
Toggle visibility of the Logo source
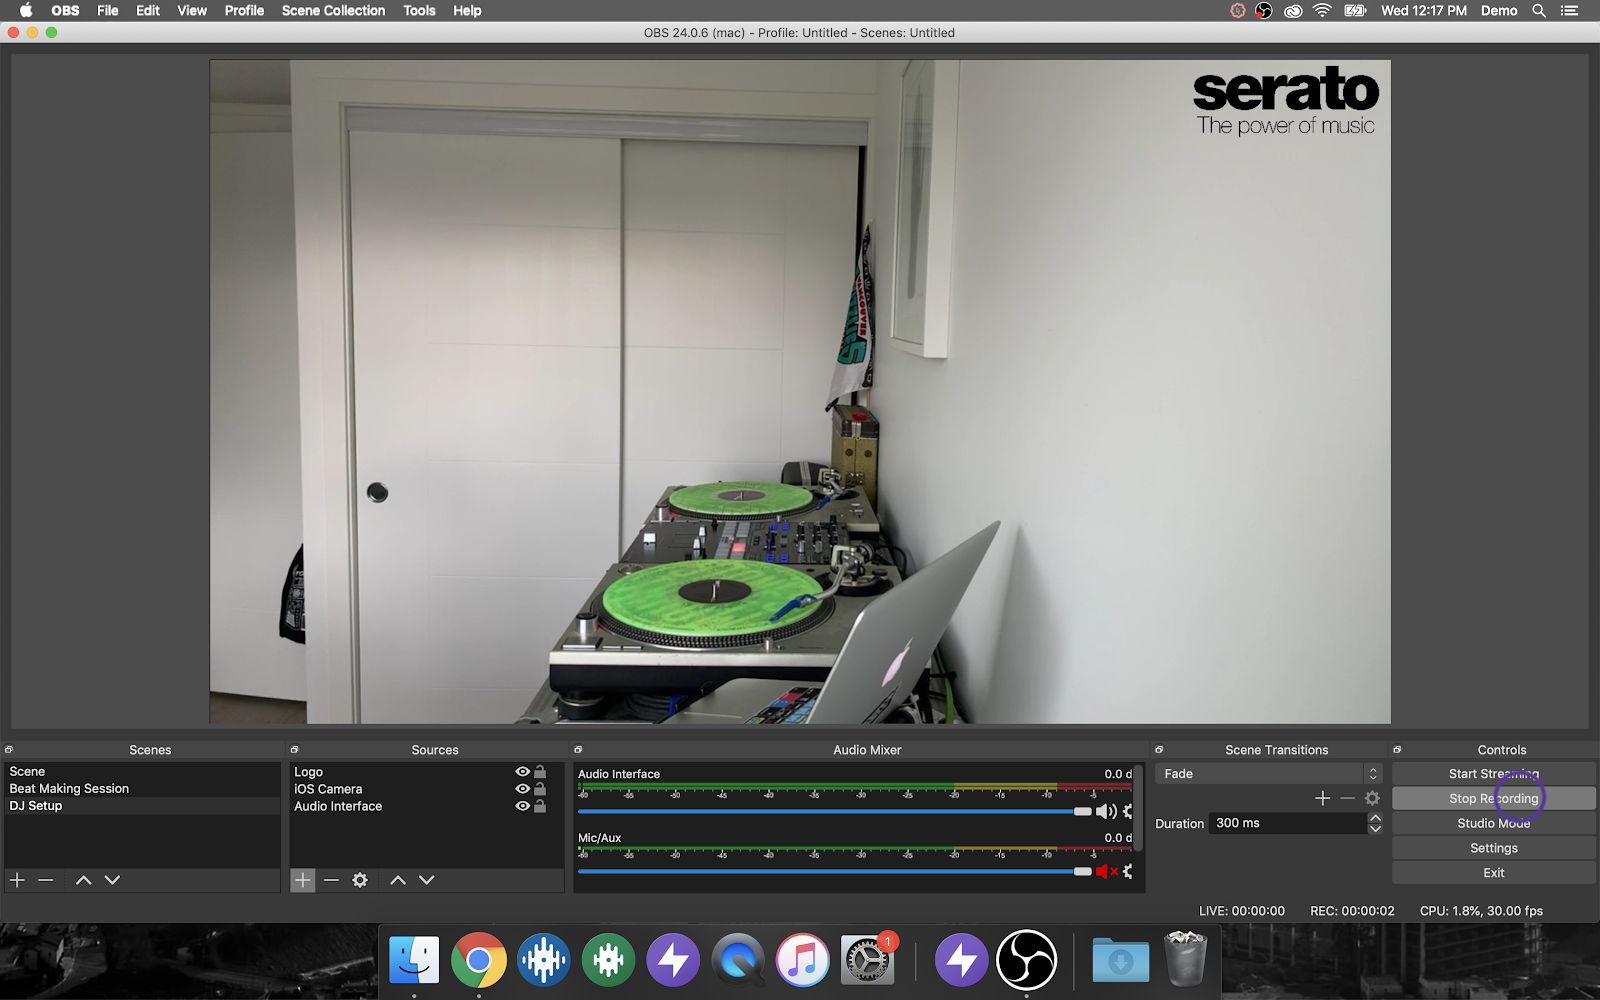[x=522, y=772]
